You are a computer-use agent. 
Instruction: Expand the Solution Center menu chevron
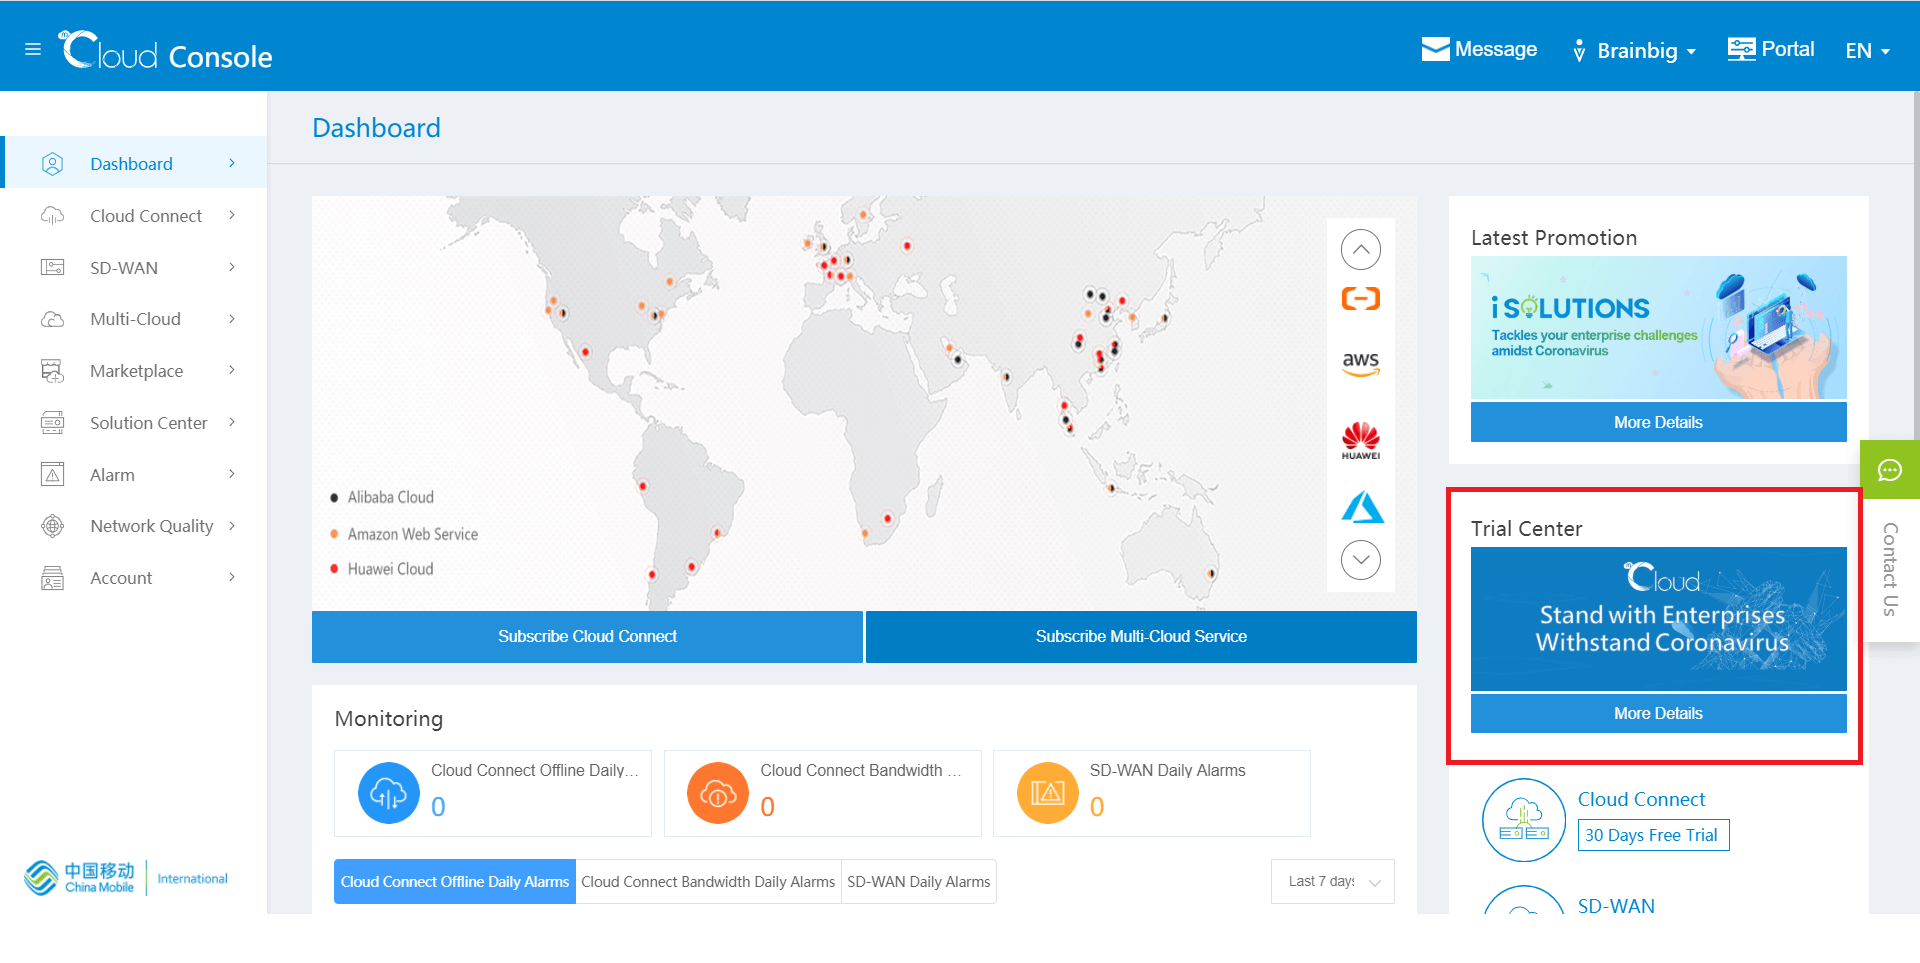232,422
